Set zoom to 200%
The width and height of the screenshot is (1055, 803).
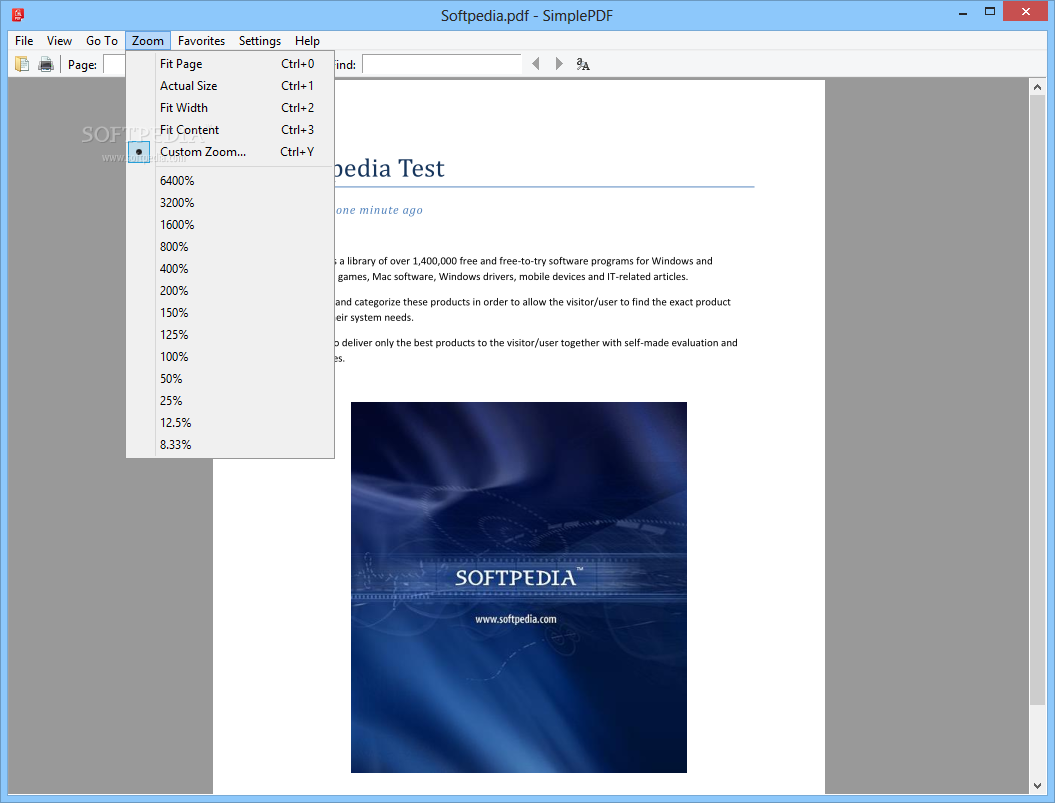coord(229,291)
